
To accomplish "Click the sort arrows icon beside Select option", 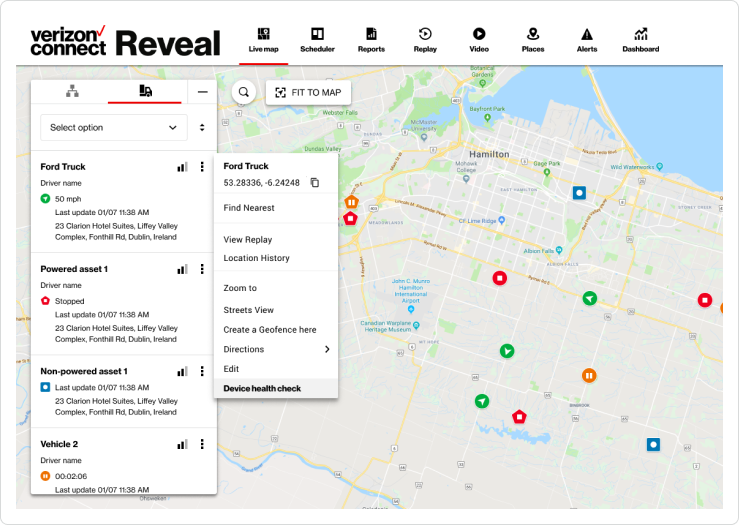I will 202,128.
